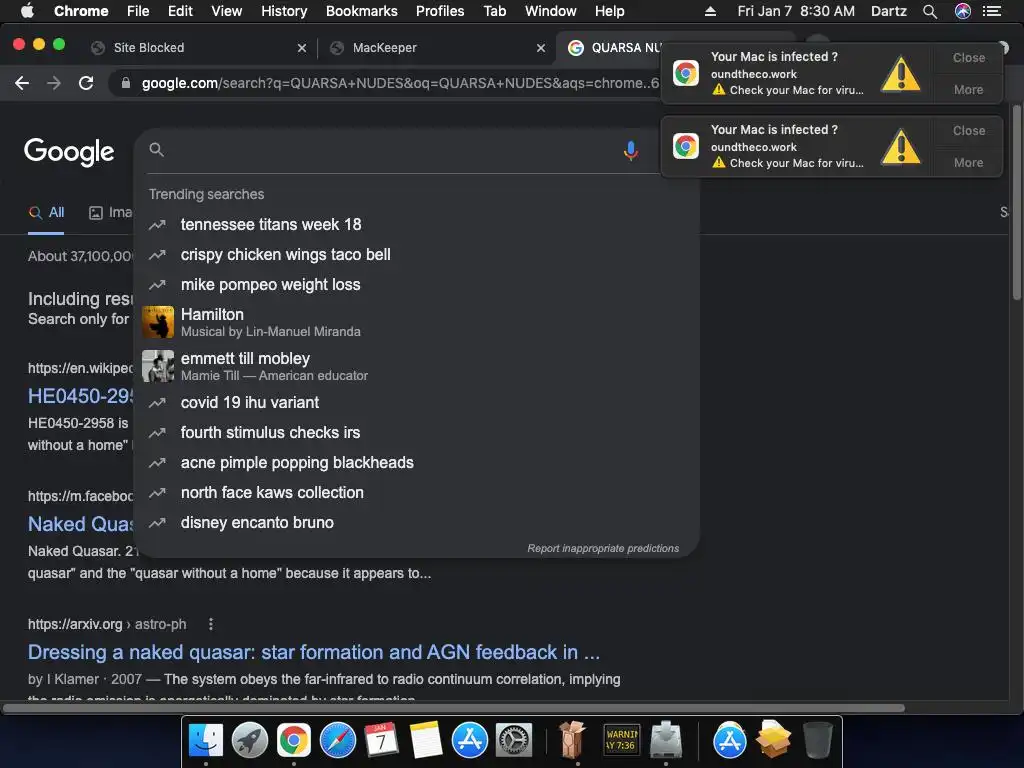Image resolution: width=1024 pixels, height=768 pixels.
Task: Click the Google logo
Action: (69, 152)
